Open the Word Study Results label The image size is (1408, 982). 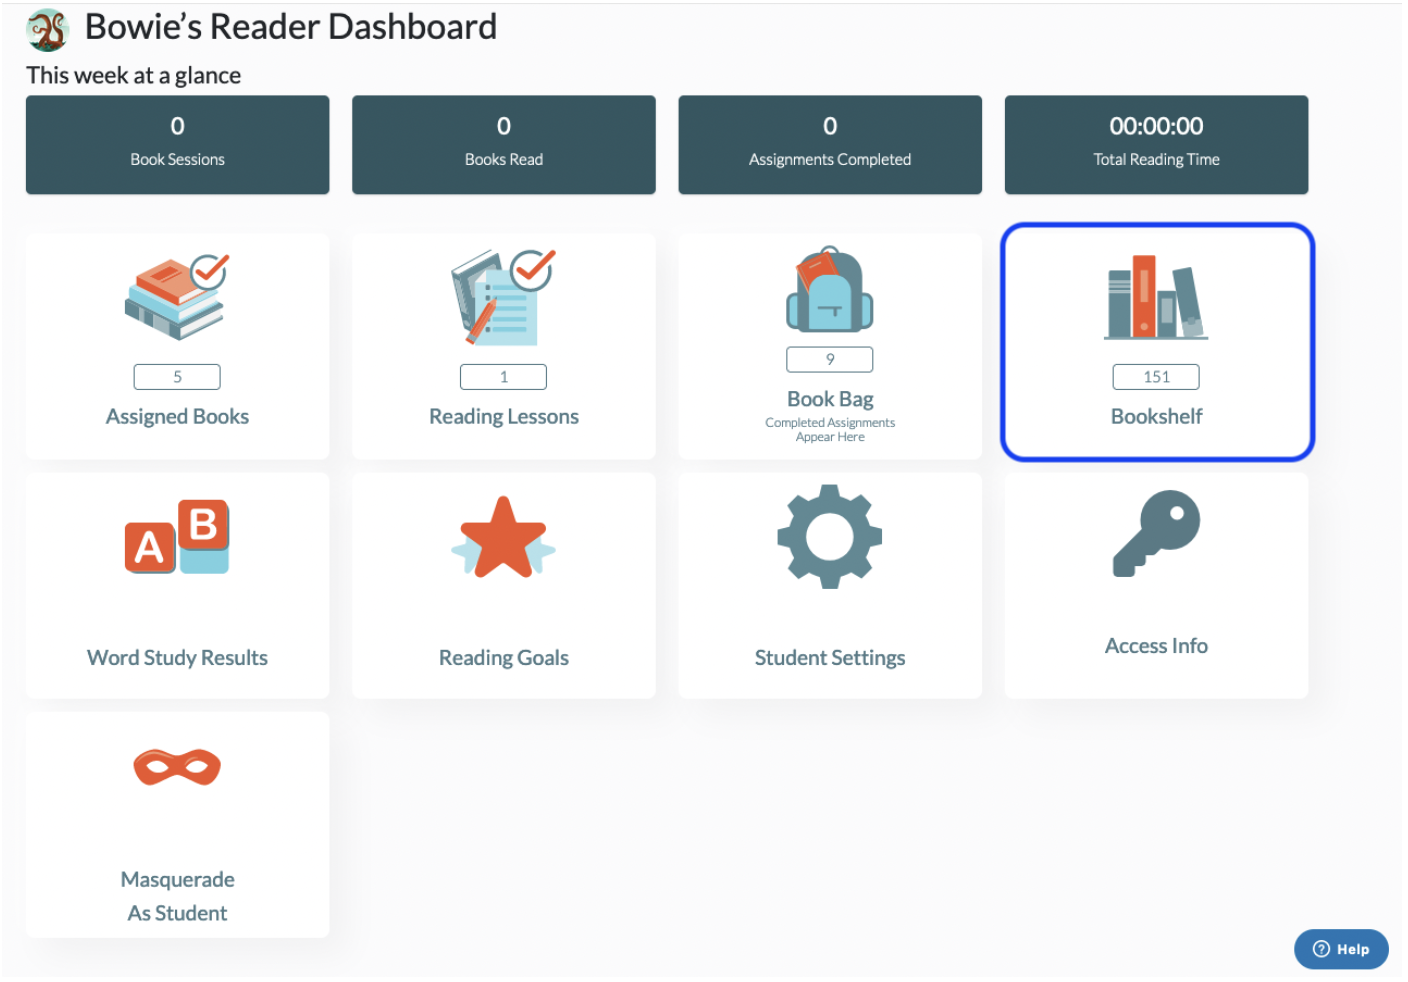click(177, 658)
